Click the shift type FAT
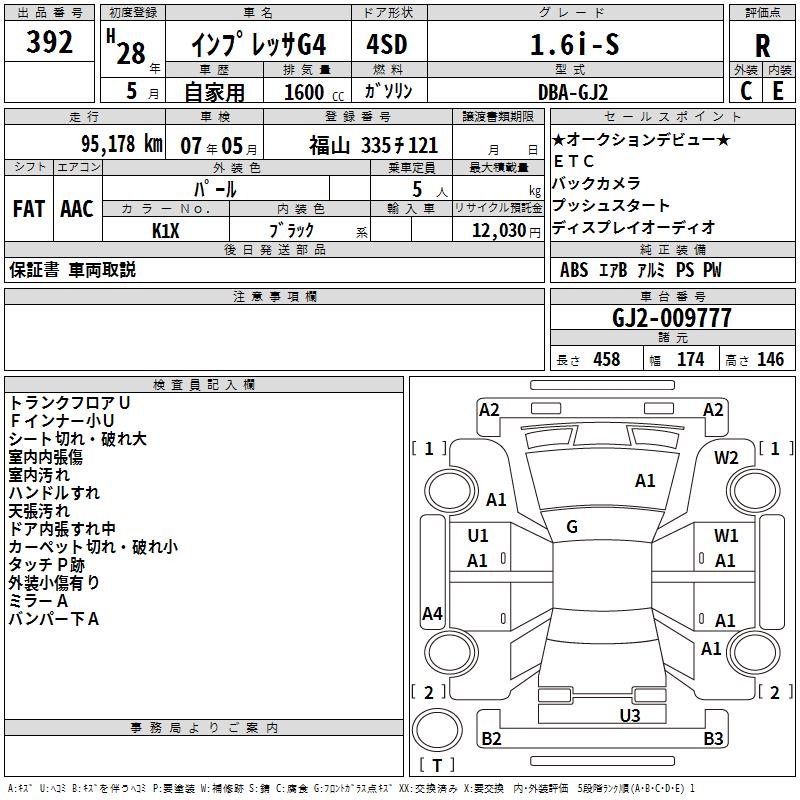This screenshot has width=800, height=800. point(29,209)
